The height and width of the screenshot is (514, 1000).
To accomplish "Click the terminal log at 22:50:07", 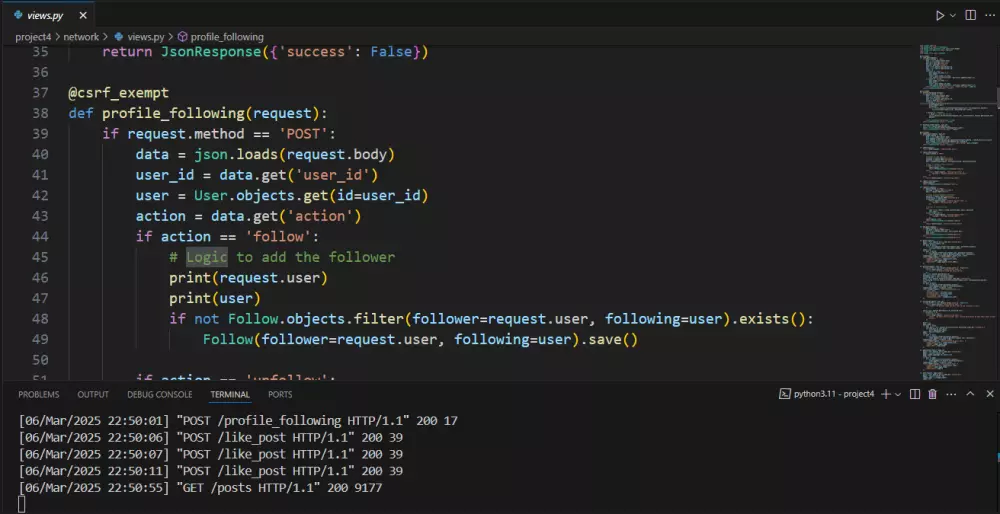I will coord(210,454).
